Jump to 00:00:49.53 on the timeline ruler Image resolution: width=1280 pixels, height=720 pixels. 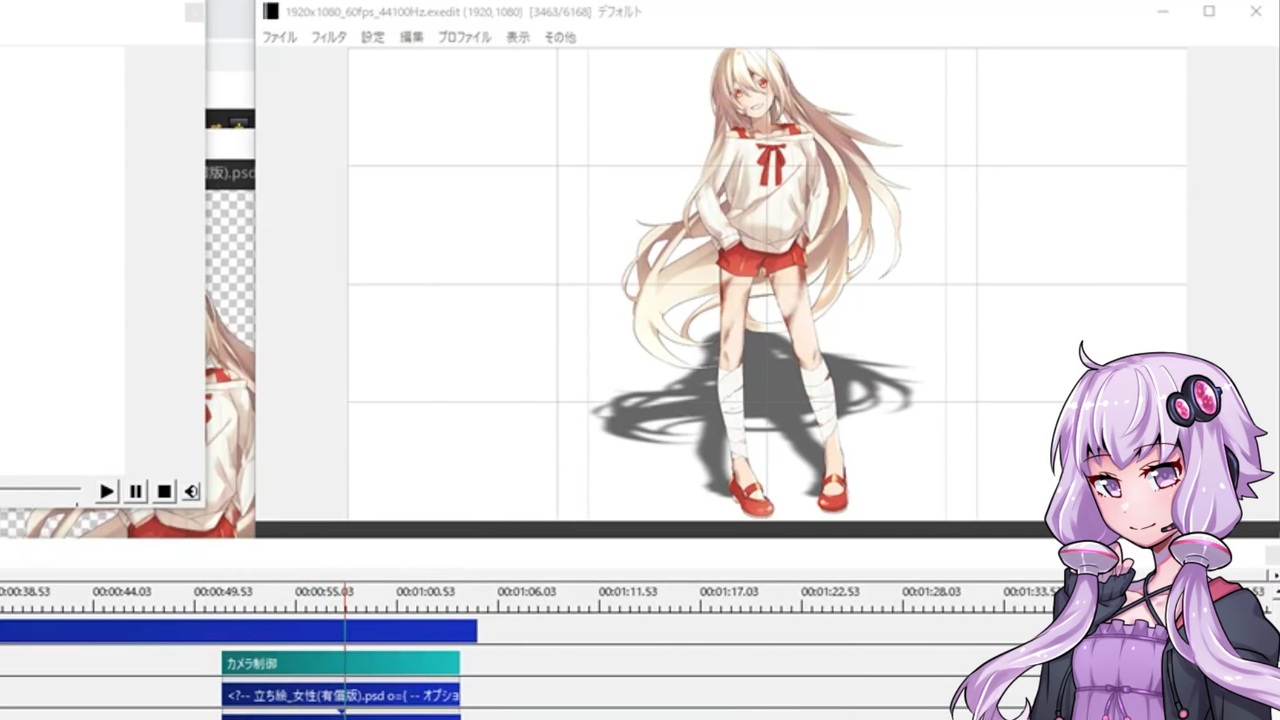[223, 592]
